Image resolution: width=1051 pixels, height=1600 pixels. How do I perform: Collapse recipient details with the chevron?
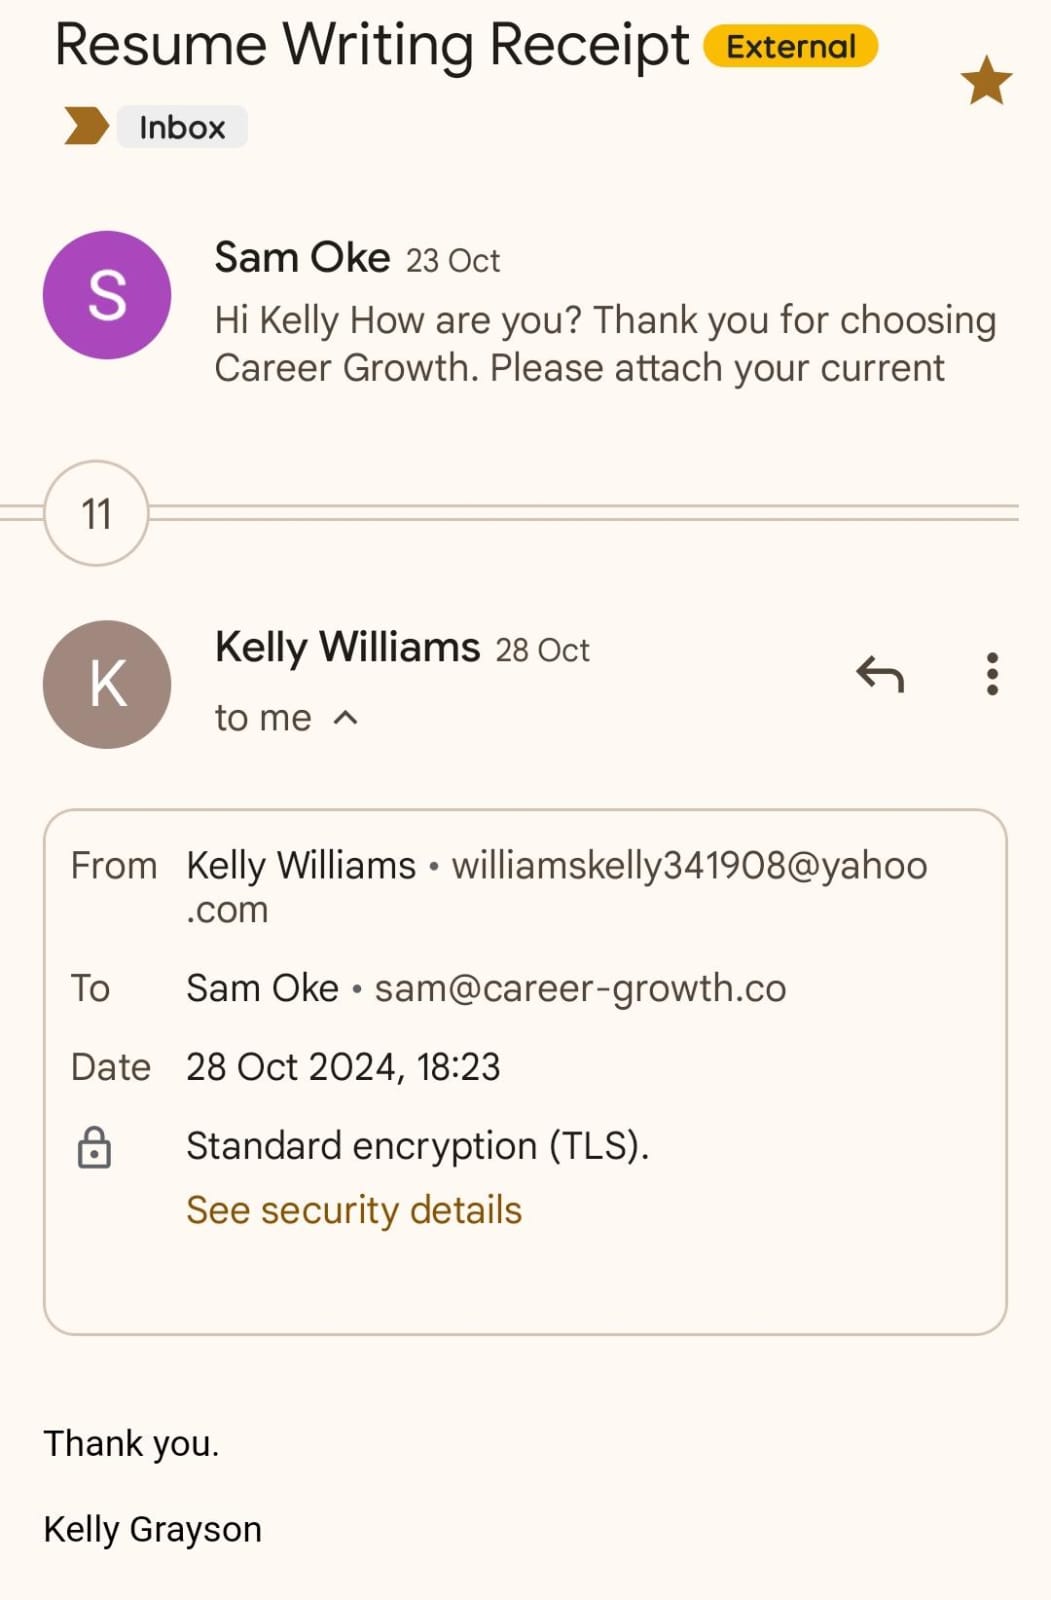[x=345, y=718]
